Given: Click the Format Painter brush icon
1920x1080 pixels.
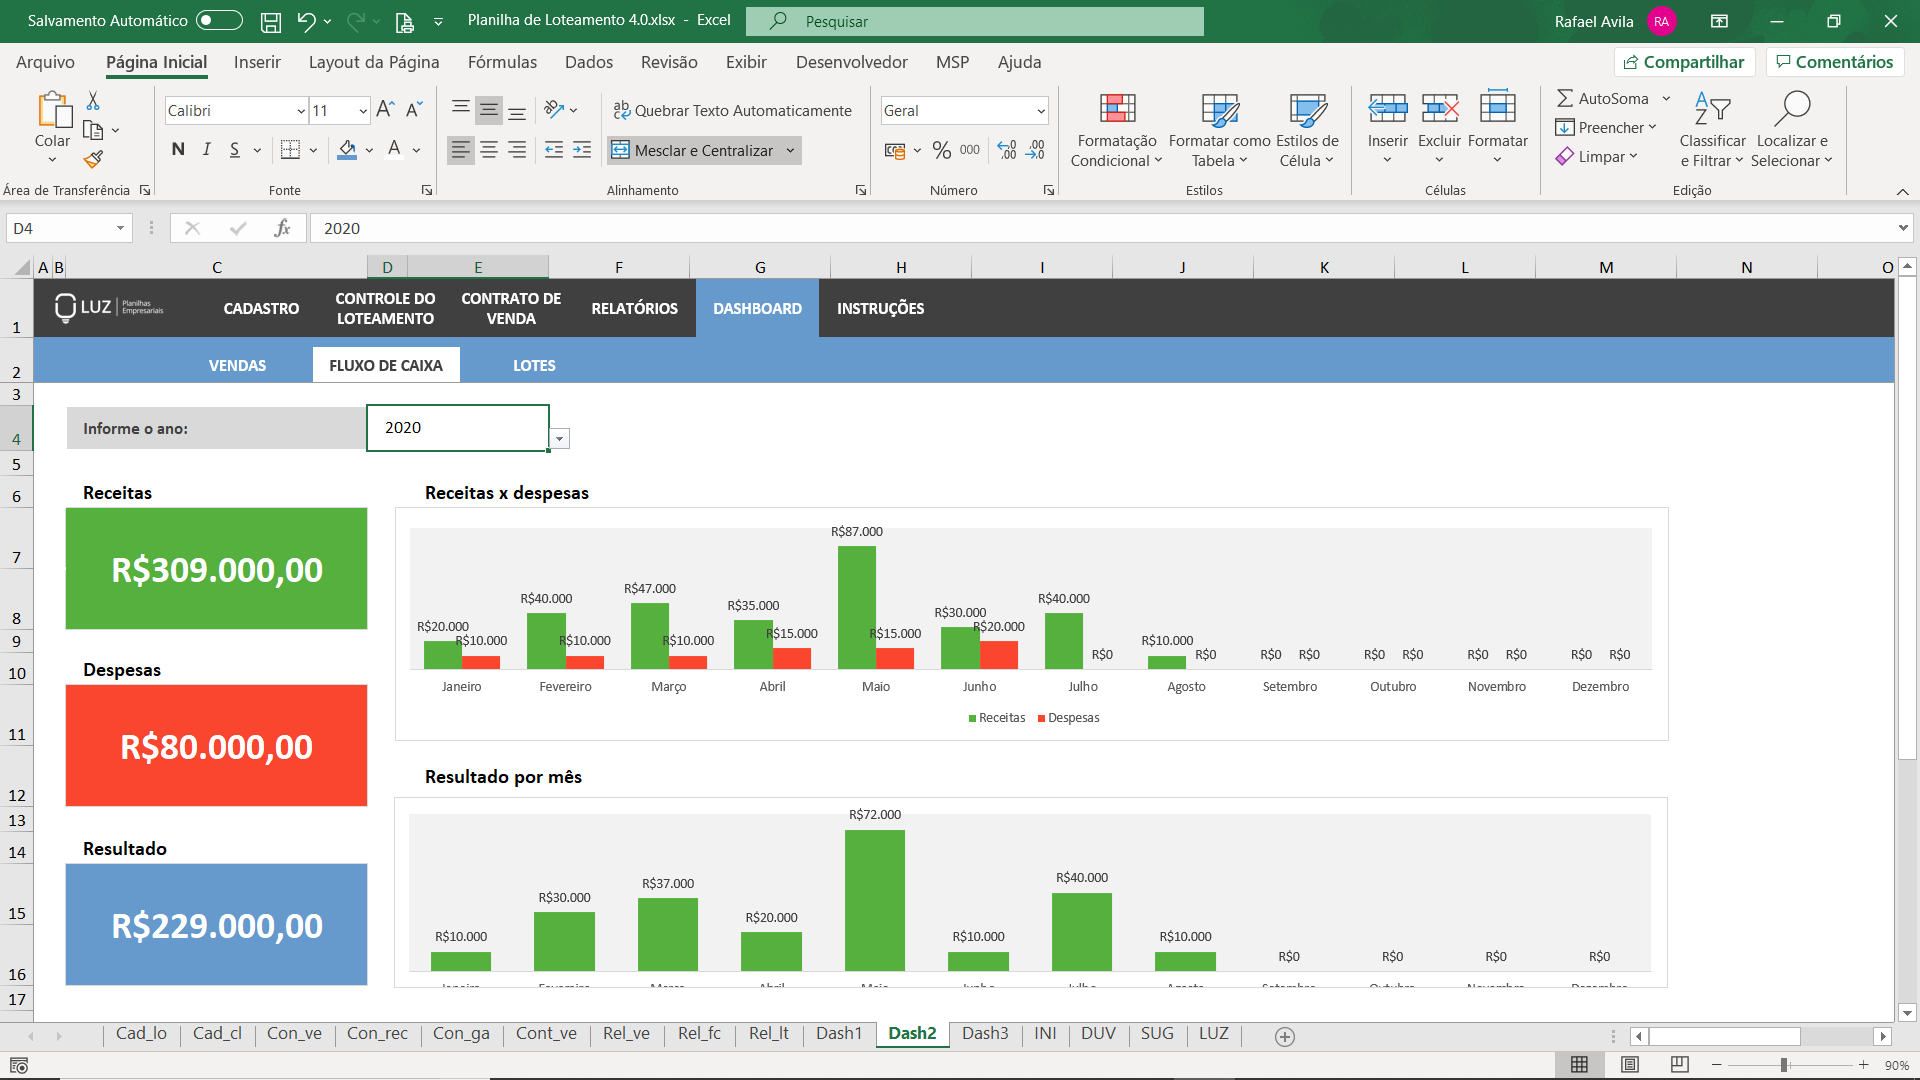Looking at the screenshot, I should [x=93, y=159].
